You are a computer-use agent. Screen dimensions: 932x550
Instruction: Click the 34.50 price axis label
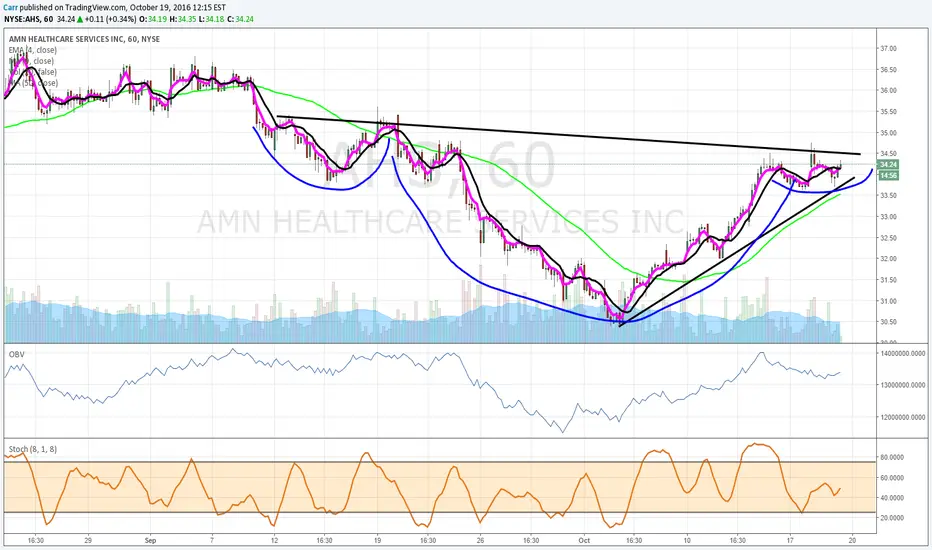(888, 153)
